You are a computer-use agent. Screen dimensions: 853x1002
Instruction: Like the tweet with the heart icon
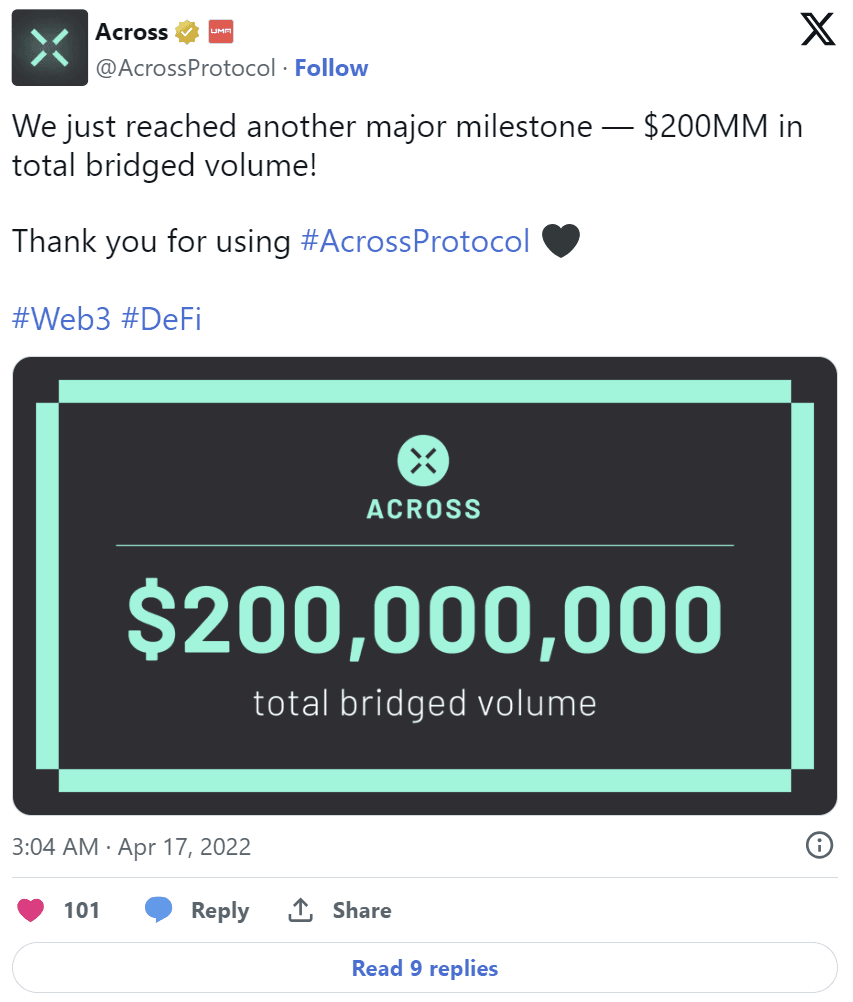[32, 910]
